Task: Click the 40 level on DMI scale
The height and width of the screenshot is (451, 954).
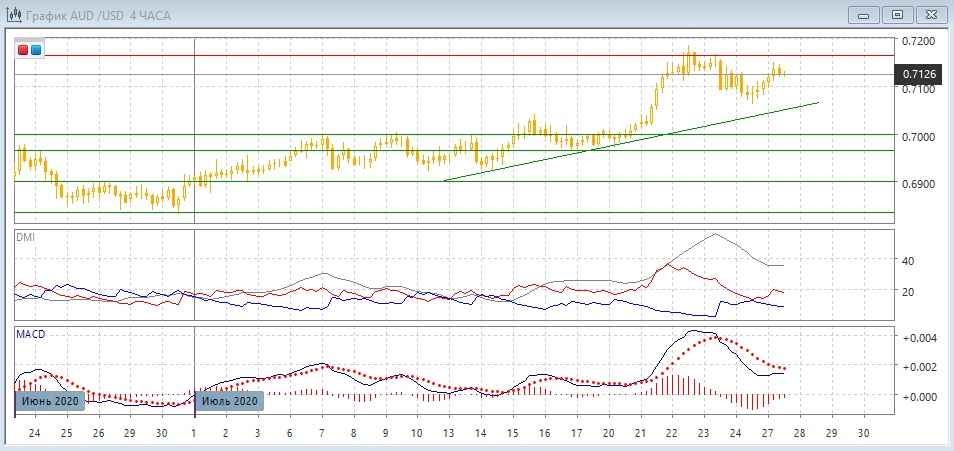Action: (x=908, y=261)
